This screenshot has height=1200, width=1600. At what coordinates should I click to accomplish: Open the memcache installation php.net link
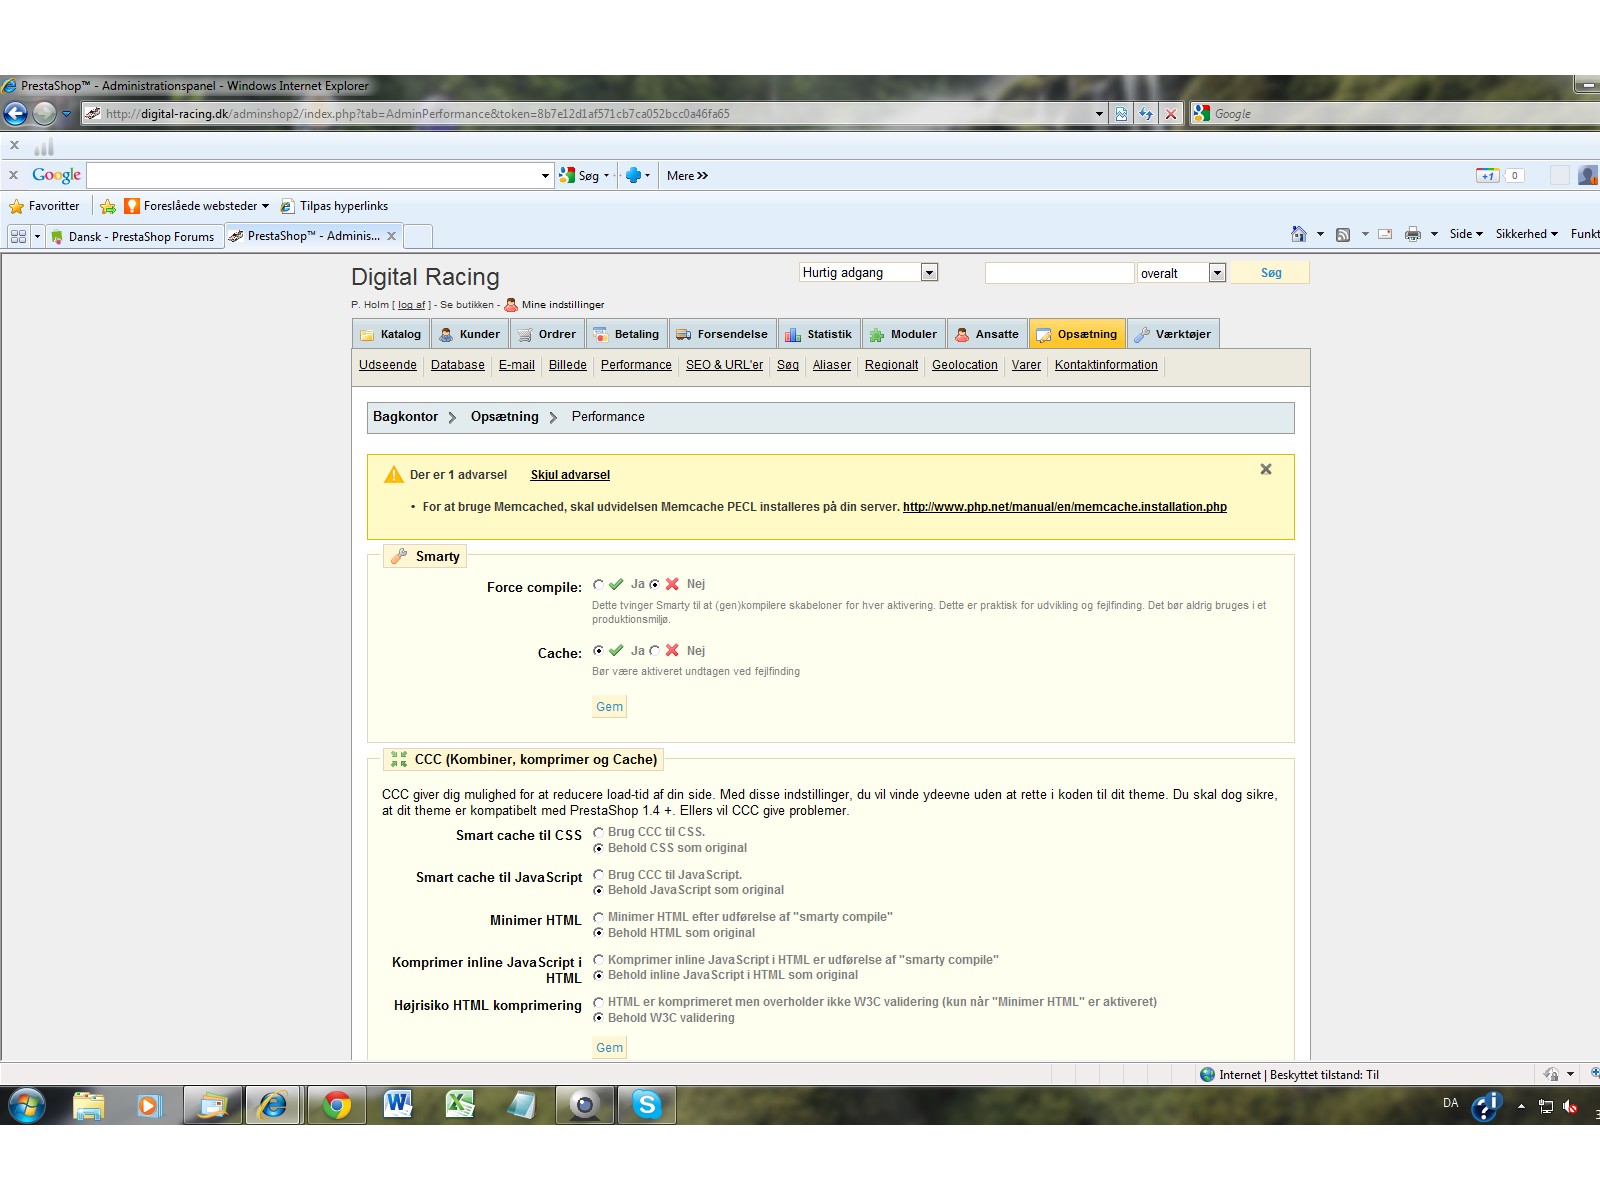1065,507
